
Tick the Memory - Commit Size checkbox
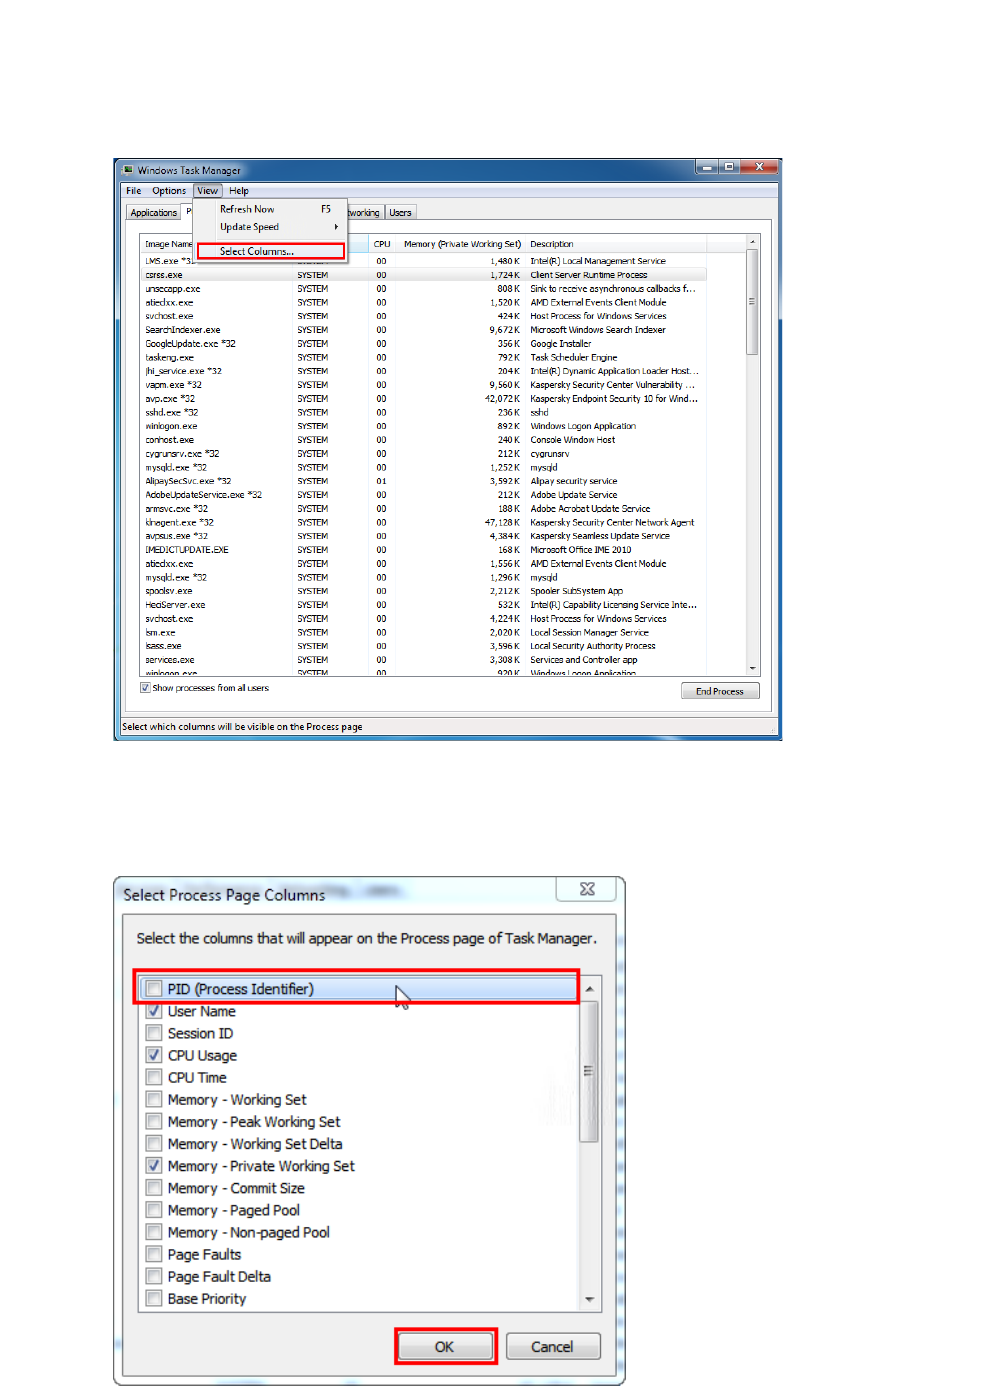(154, 1188)
